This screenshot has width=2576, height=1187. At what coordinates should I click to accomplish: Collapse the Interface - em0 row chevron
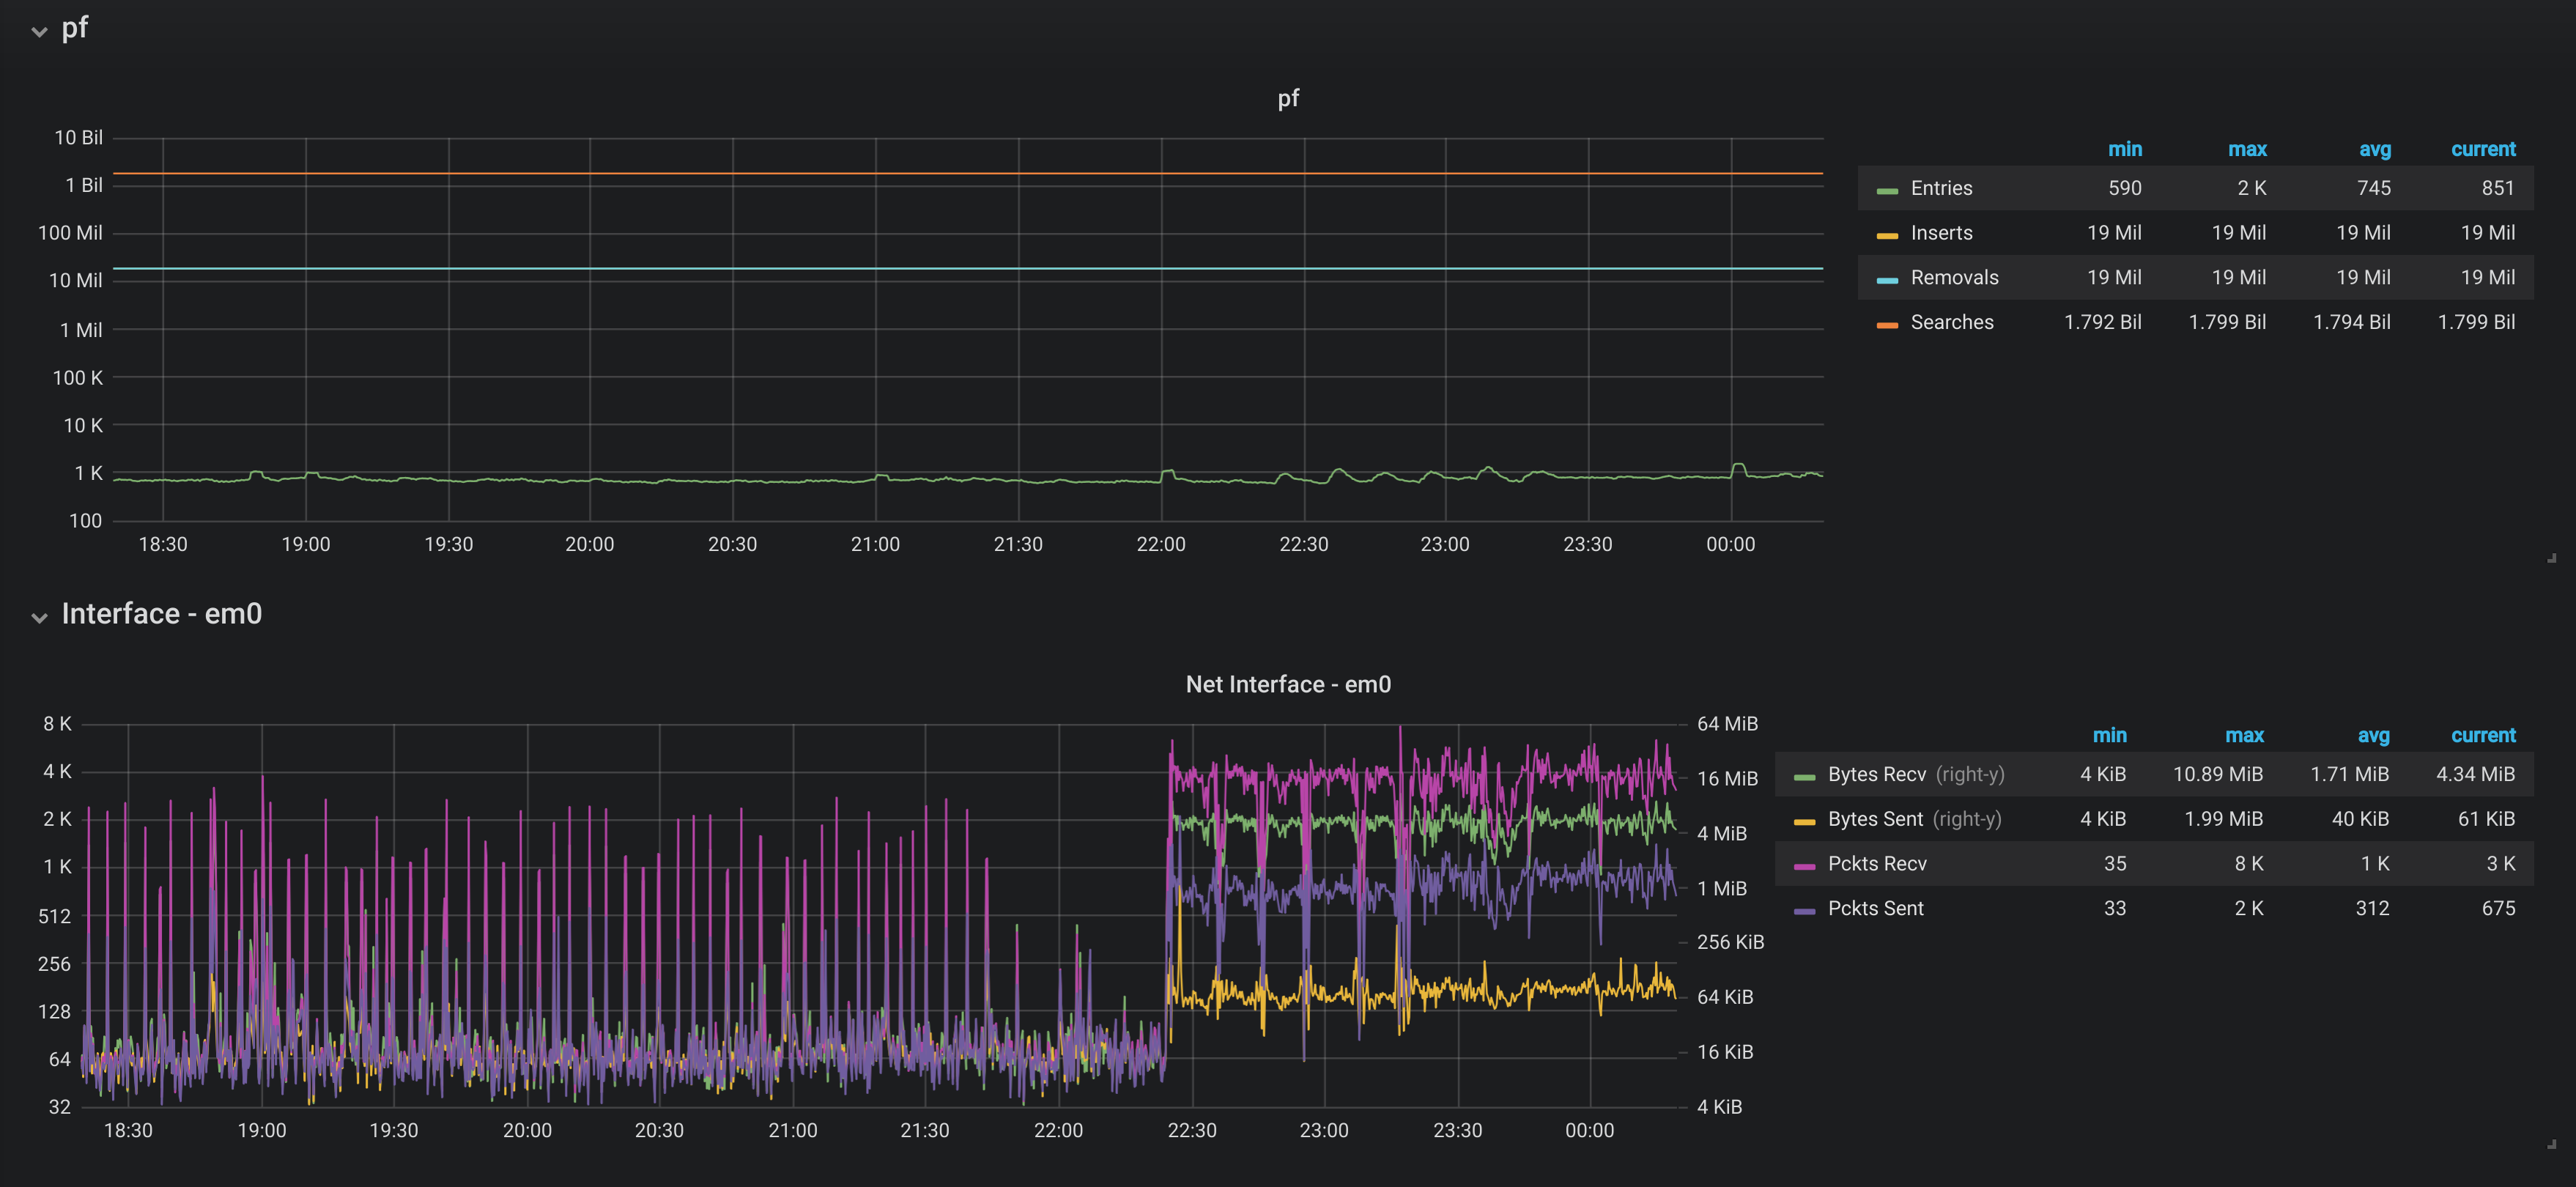39,617
